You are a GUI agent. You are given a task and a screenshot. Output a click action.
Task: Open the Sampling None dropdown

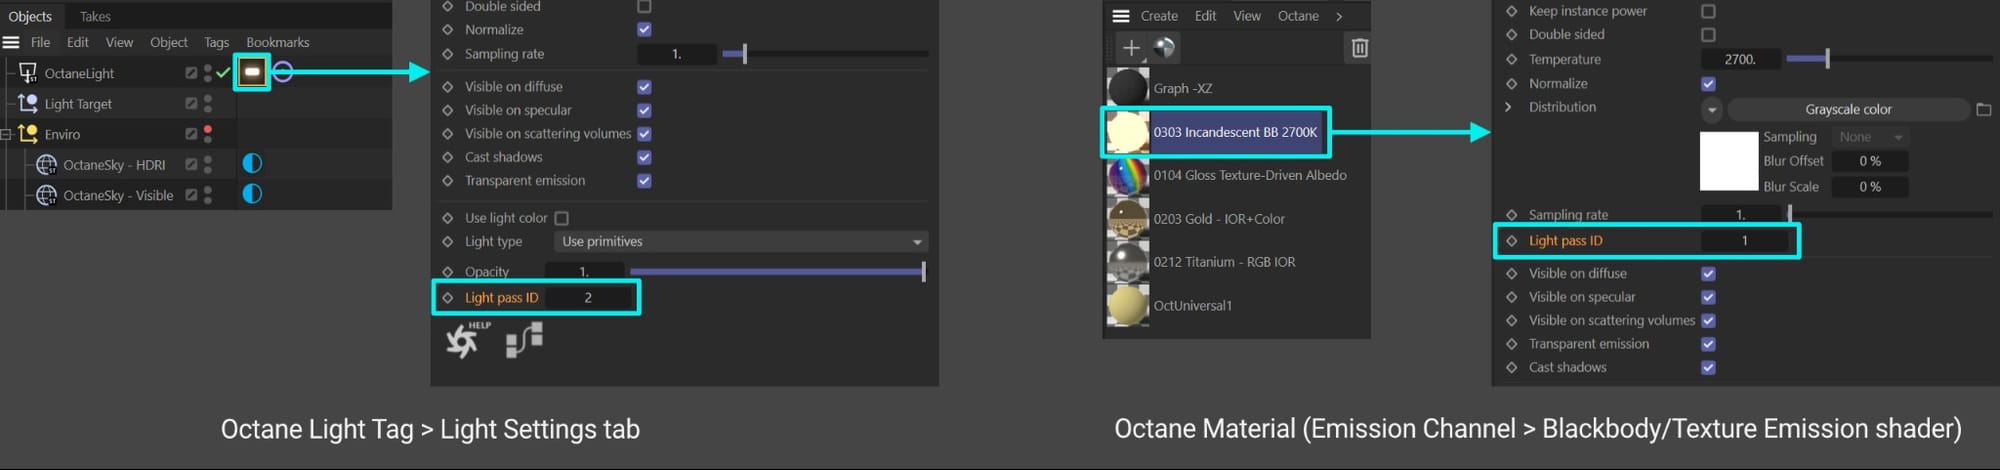(x=1870, y=137)
